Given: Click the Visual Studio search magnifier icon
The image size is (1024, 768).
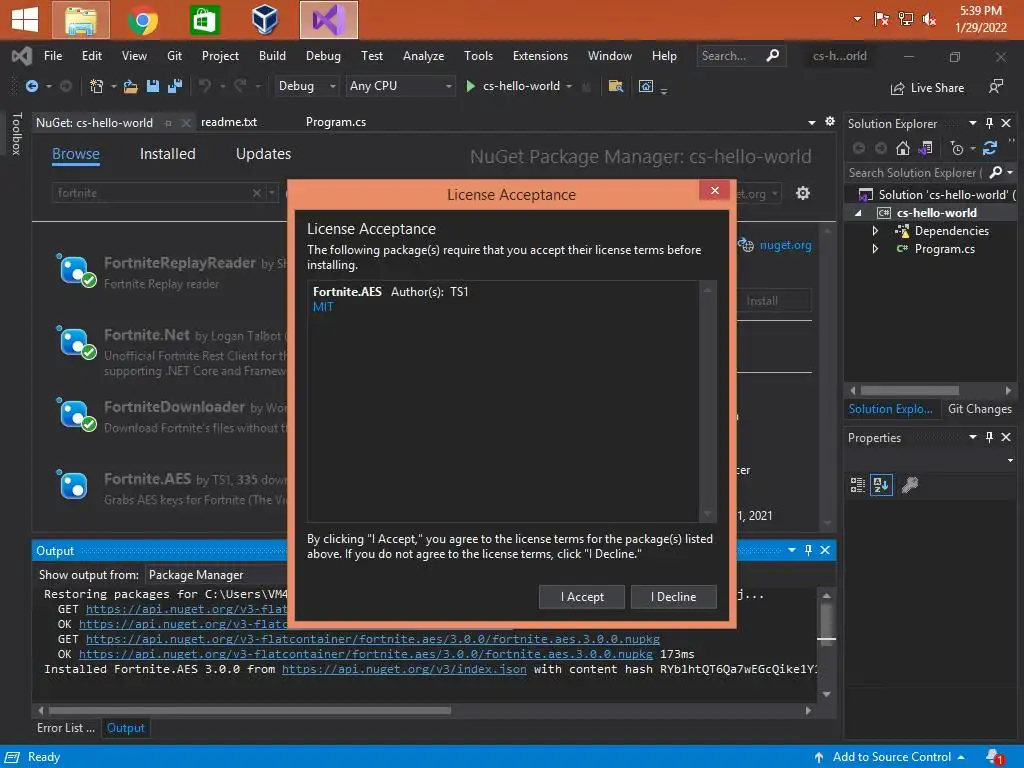Looking at the screenshot, I should 773,56.
